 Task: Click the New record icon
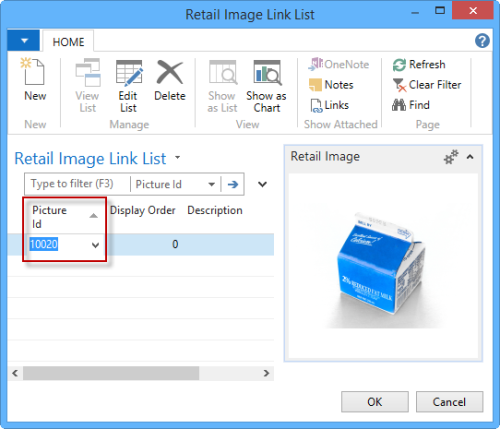34,71
